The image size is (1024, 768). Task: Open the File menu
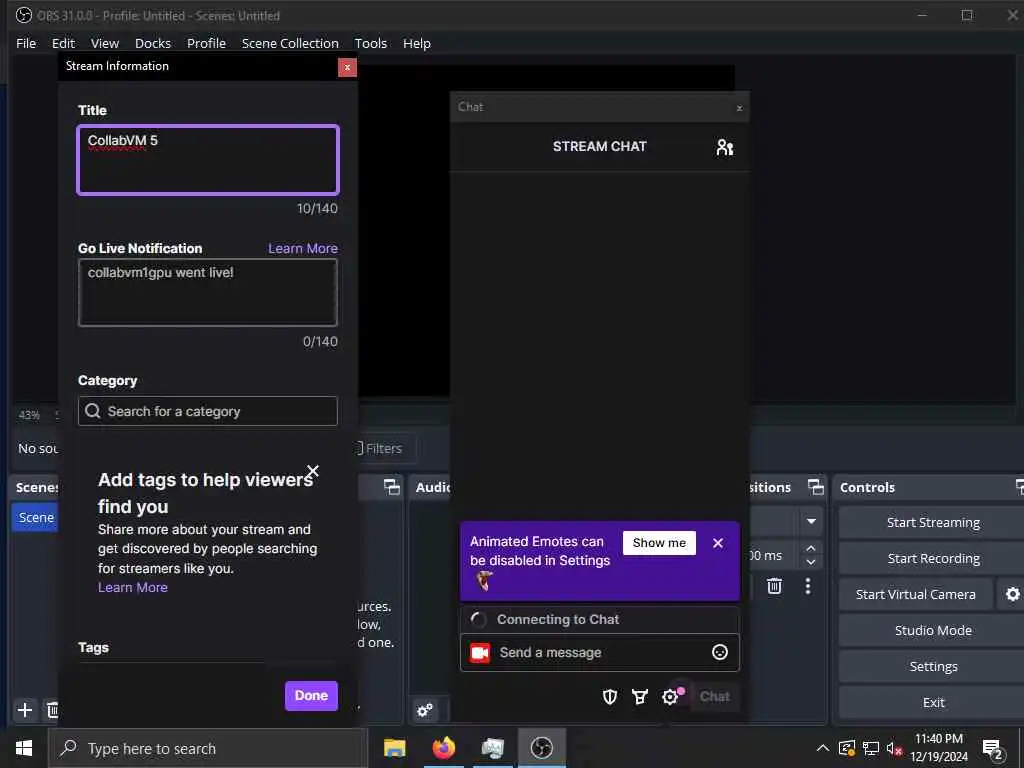(x=26, y=43)
